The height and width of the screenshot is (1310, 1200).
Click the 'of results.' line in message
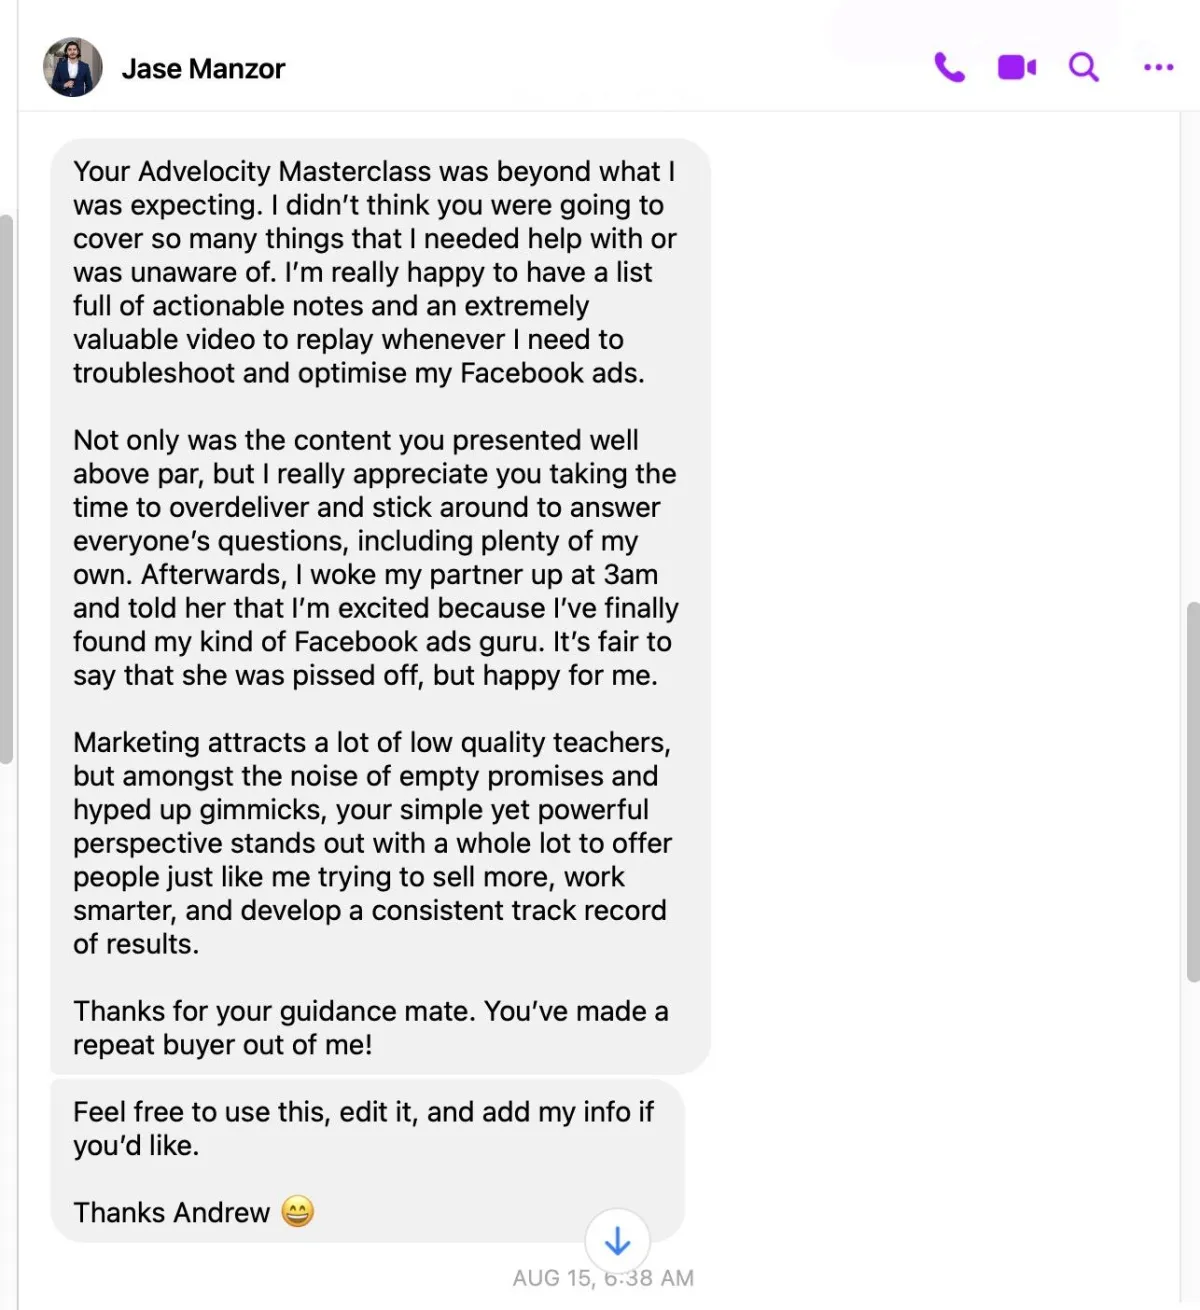[136, 944]
